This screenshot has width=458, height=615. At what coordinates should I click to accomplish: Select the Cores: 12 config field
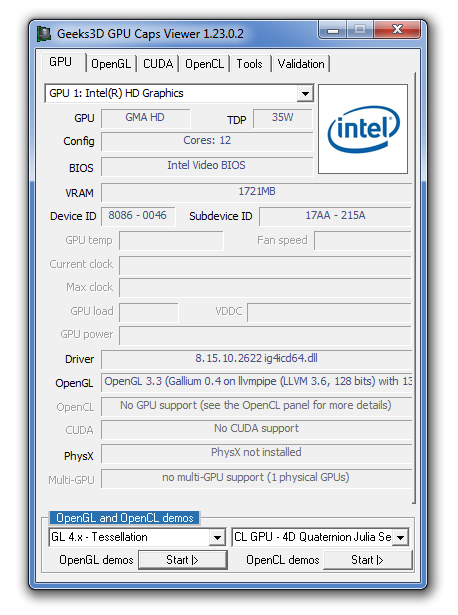[x=207, y=141]
